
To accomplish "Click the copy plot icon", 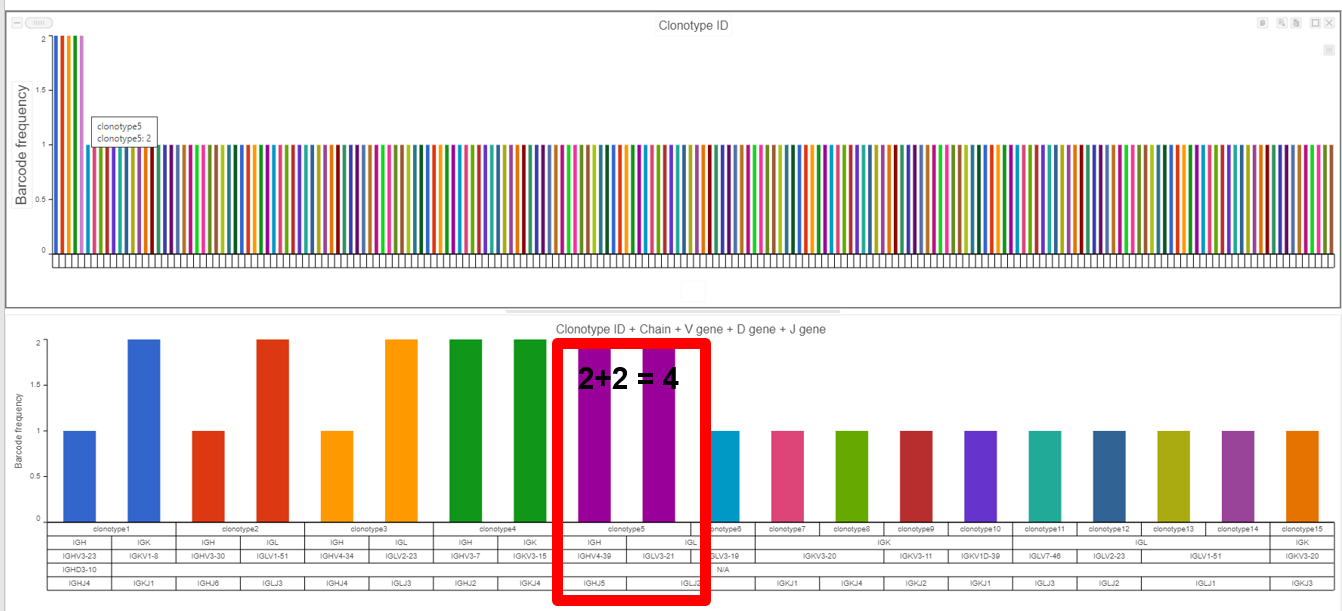I will (1262, 23).
